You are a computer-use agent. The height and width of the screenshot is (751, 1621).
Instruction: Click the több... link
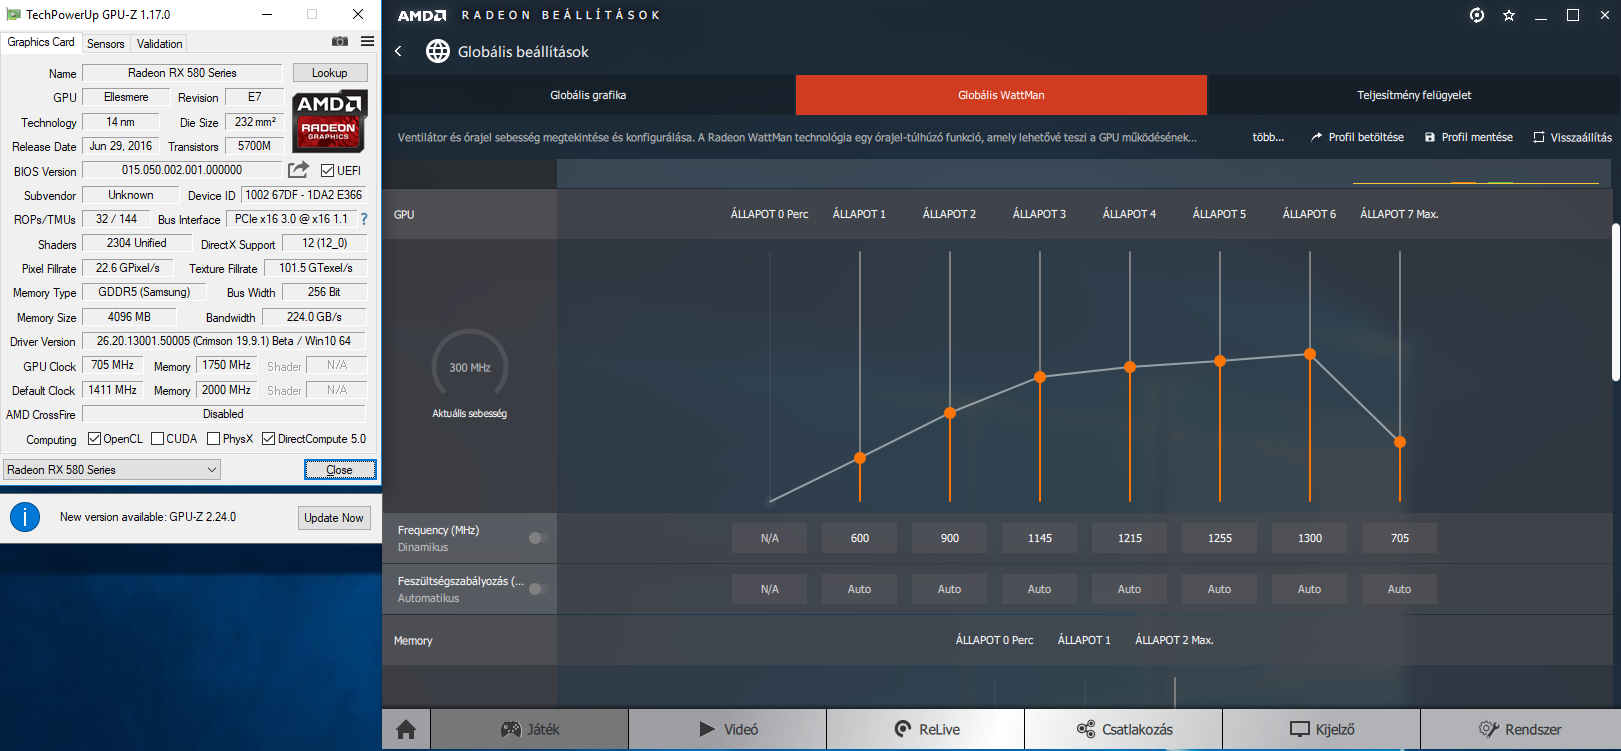(x=1268, y=137)
